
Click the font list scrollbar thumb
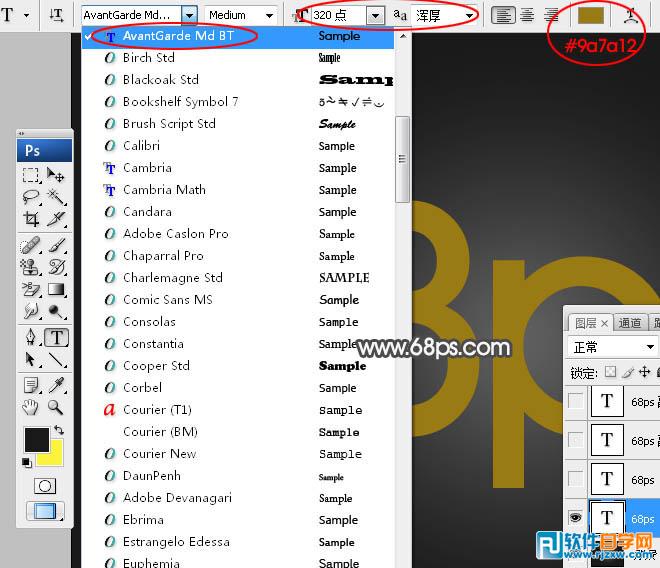[x=402, y=159]
